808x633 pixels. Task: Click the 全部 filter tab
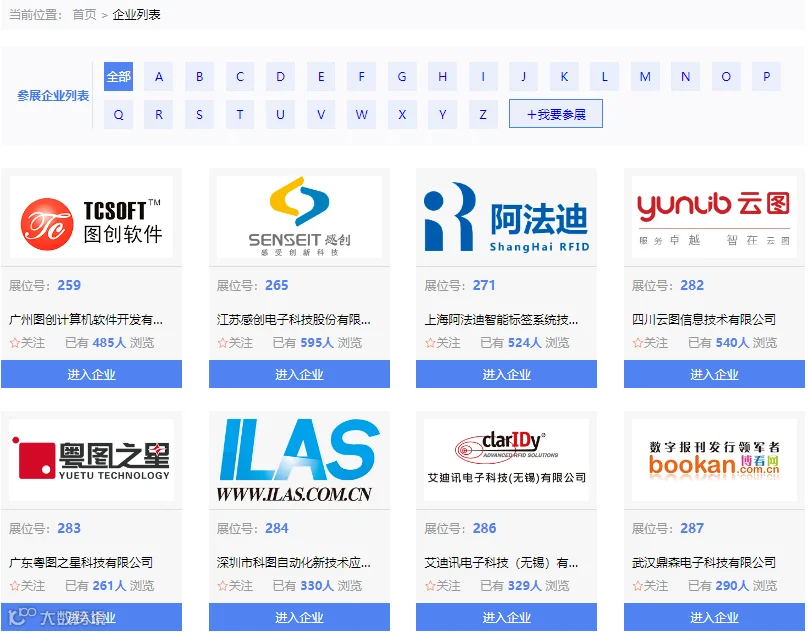click(x=118, y=77)
